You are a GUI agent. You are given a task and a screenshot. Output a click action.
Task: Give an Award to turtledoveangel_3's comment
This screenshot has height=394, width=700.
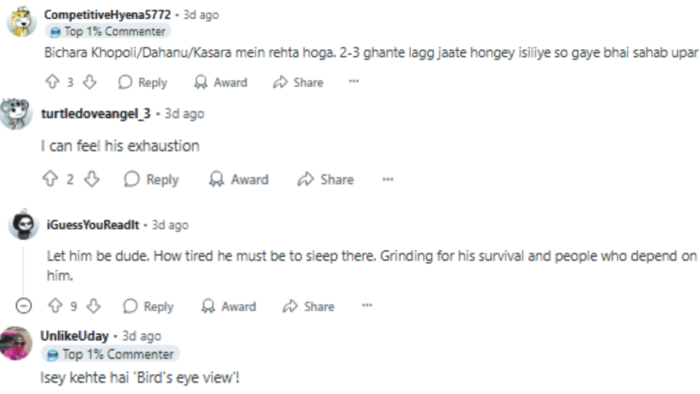(238, 179)
